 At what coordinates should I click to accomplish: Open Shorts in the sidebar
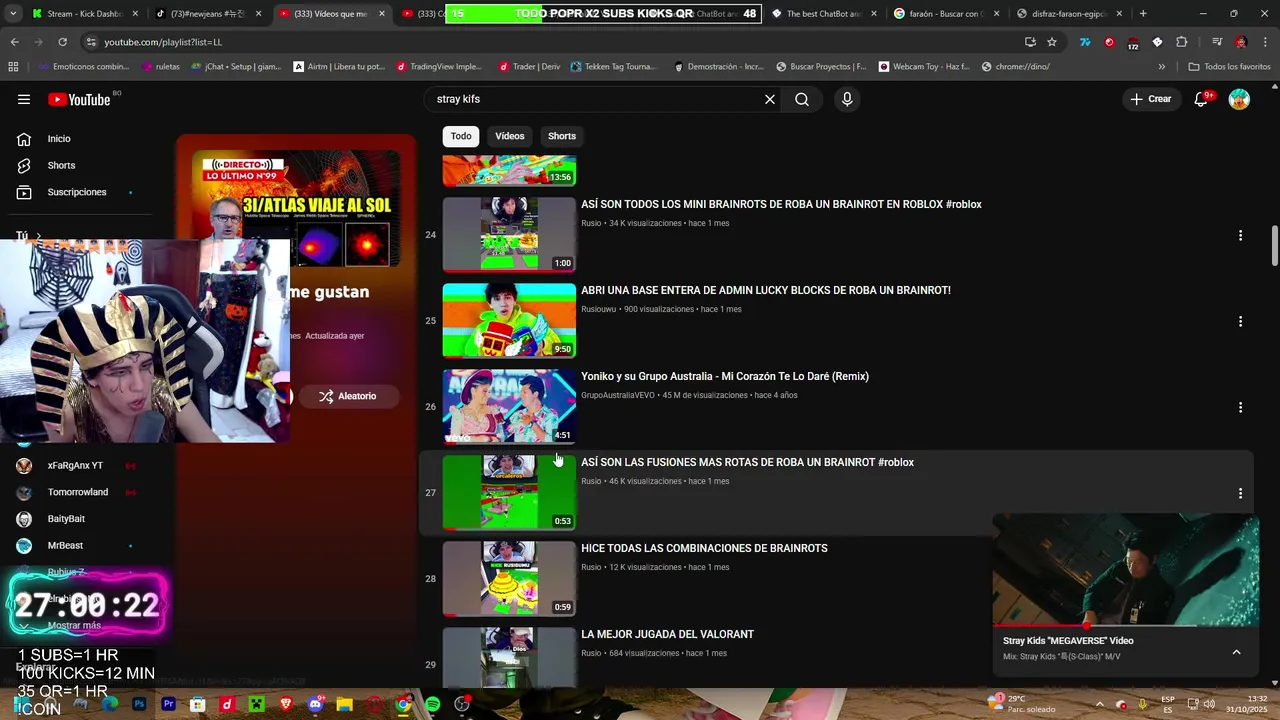[x=61, y=165]
